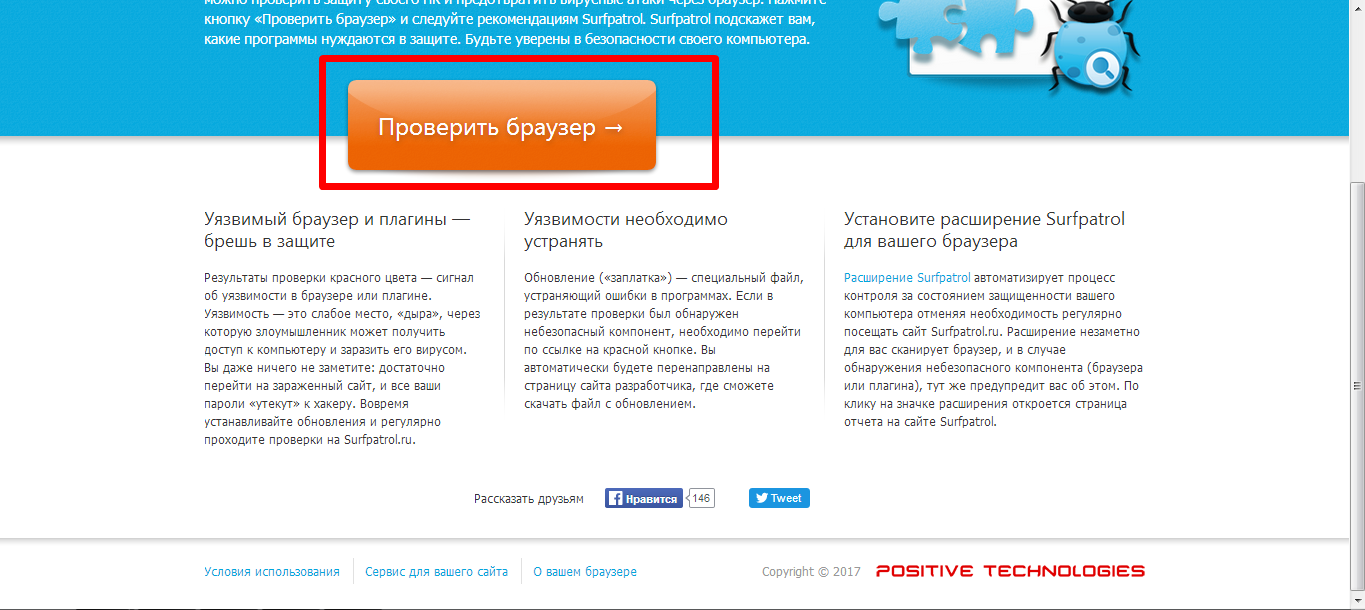Click the orange "Проверить браузер" button
The width and height of the screenshot is (1365, 610).
502,125
